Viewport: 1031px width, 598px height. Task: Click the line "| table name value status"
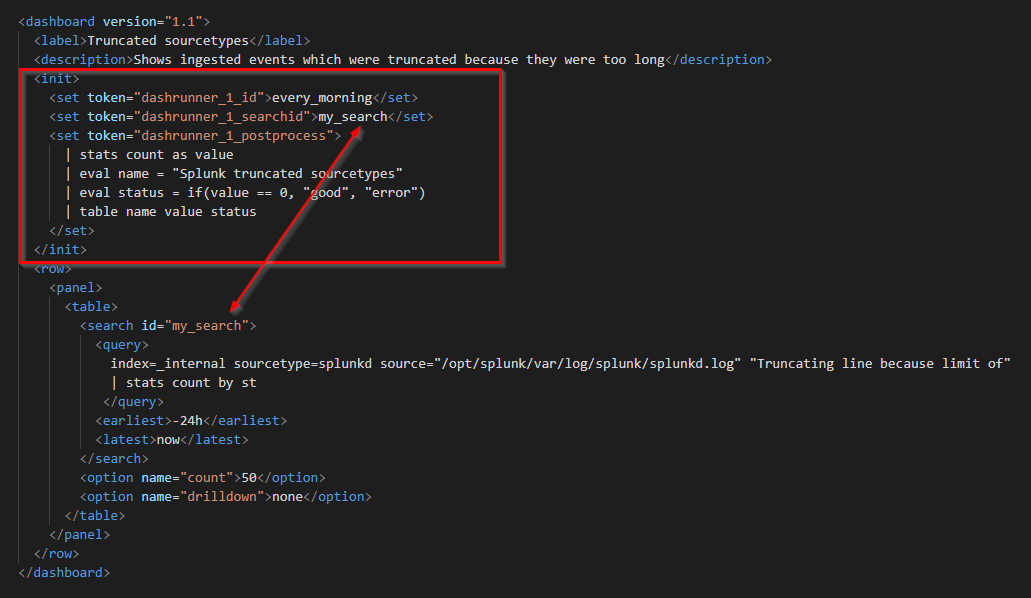160,212
